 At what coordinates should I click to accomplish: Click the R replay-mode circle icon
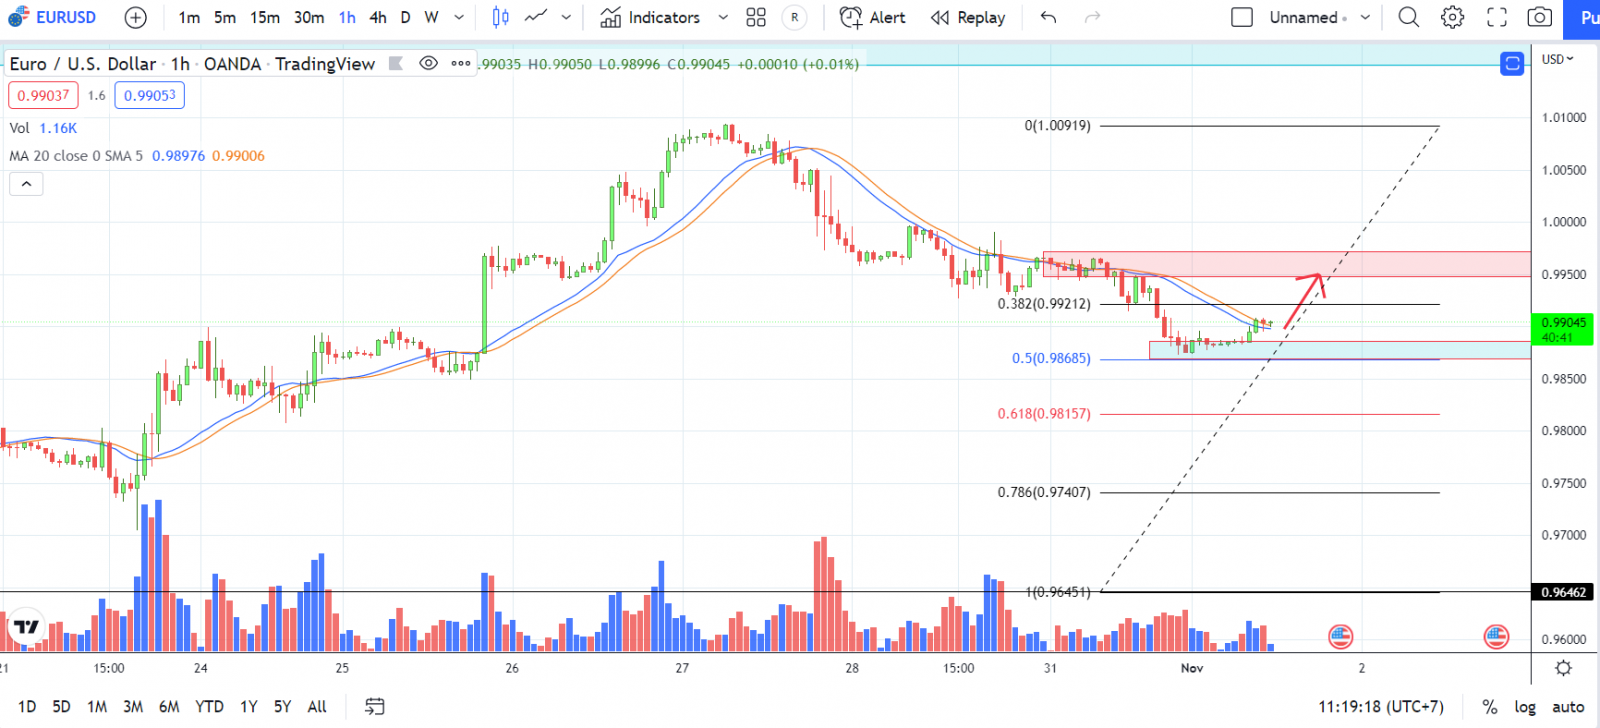point(795,17)
